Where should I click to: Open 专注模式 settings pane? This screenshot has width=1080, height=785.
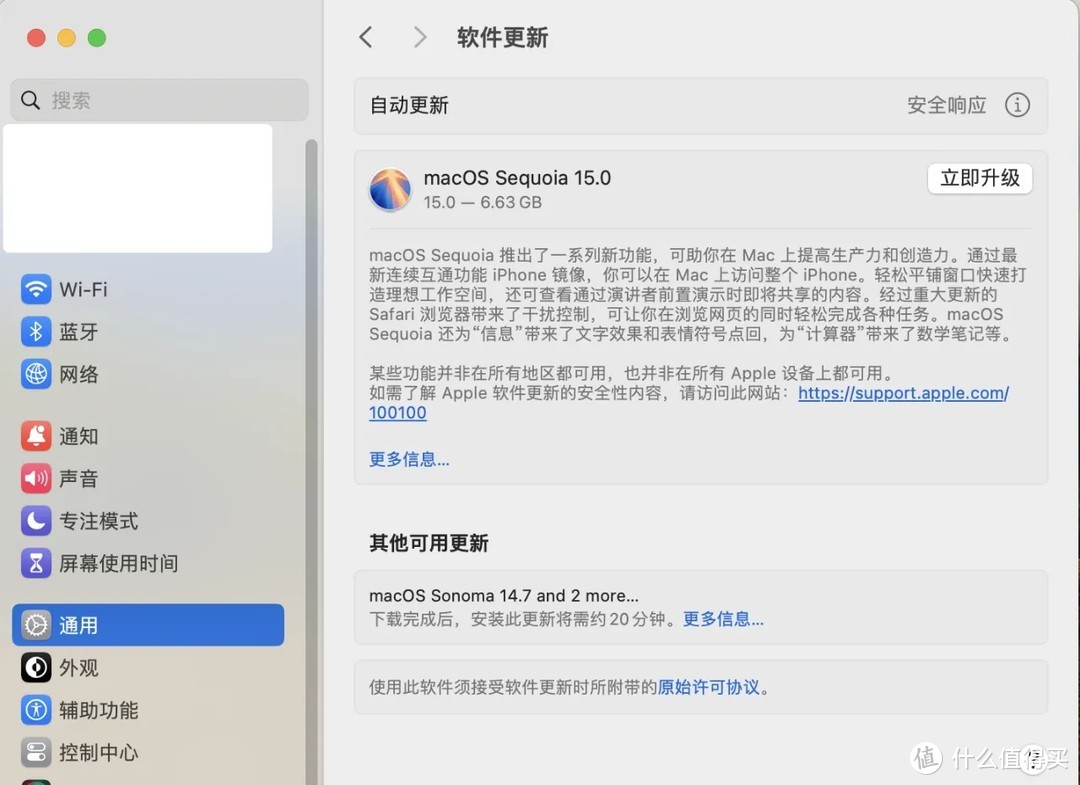click(98, 521)
